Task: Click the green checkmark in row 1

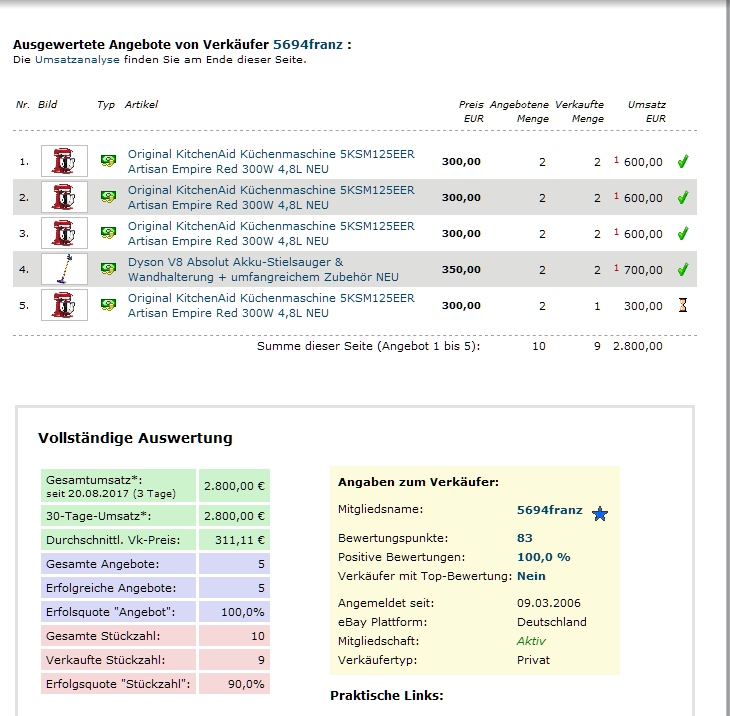Action: pos(683,161)
